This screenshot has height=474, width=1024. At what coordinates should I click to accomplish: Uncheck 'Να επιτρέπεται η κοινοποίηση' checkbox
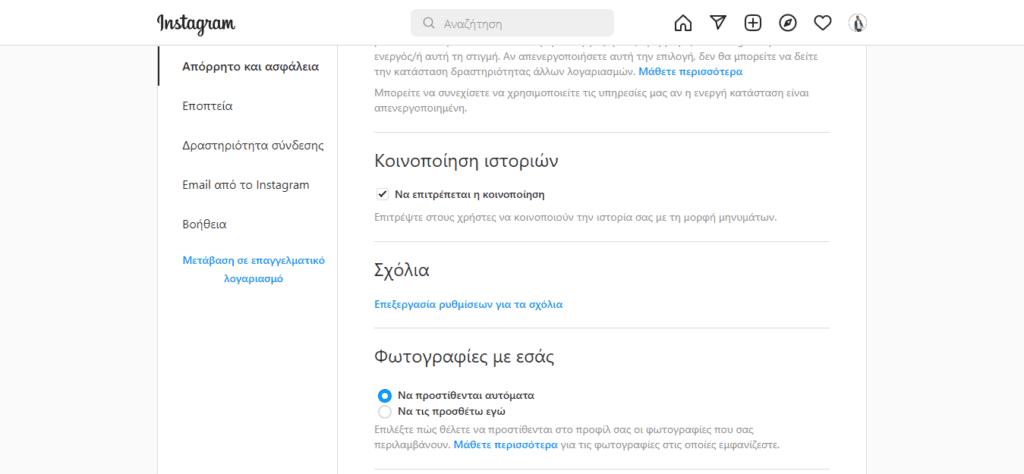382,194
